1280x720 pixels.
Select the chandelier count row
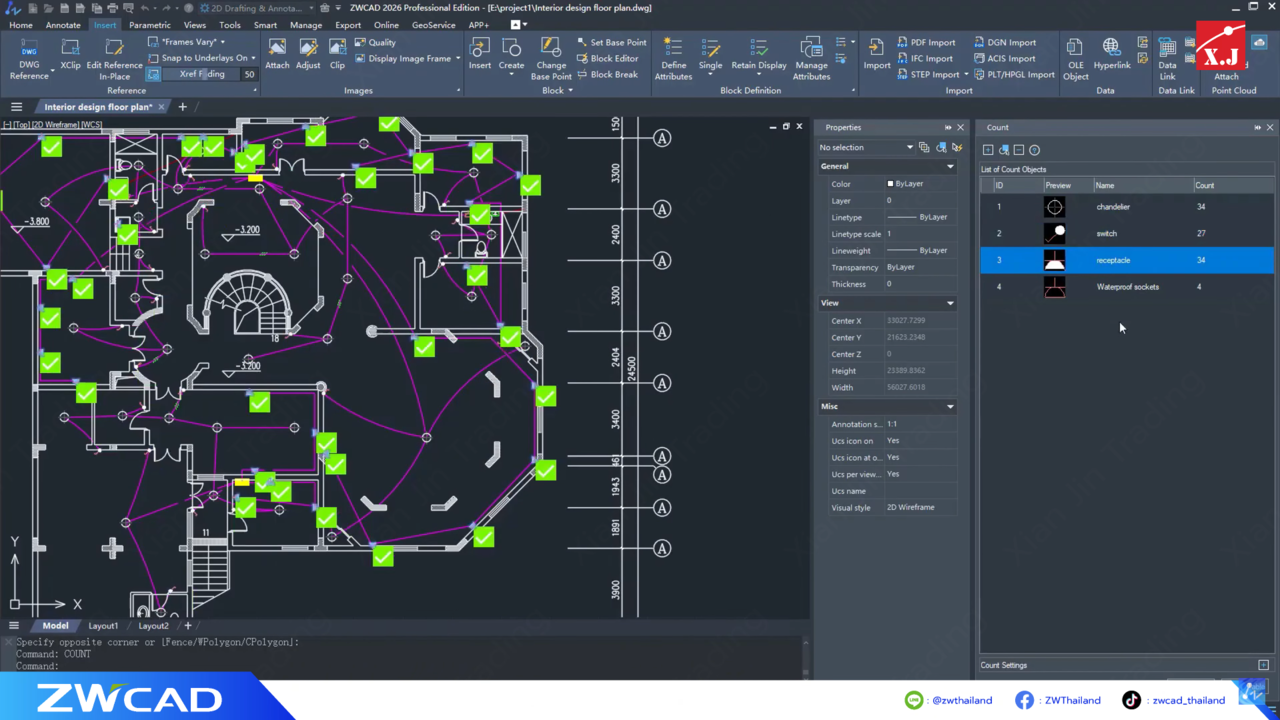coord(1127,207)
